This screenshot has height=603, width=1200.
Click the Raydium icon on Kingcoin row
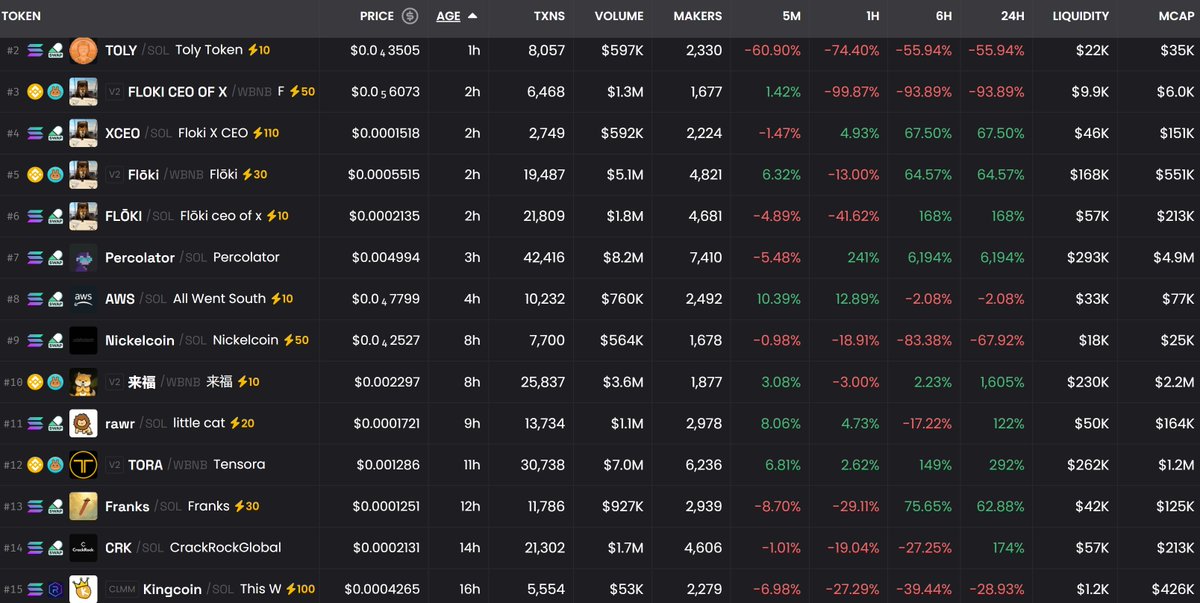[x=56, y=590]
